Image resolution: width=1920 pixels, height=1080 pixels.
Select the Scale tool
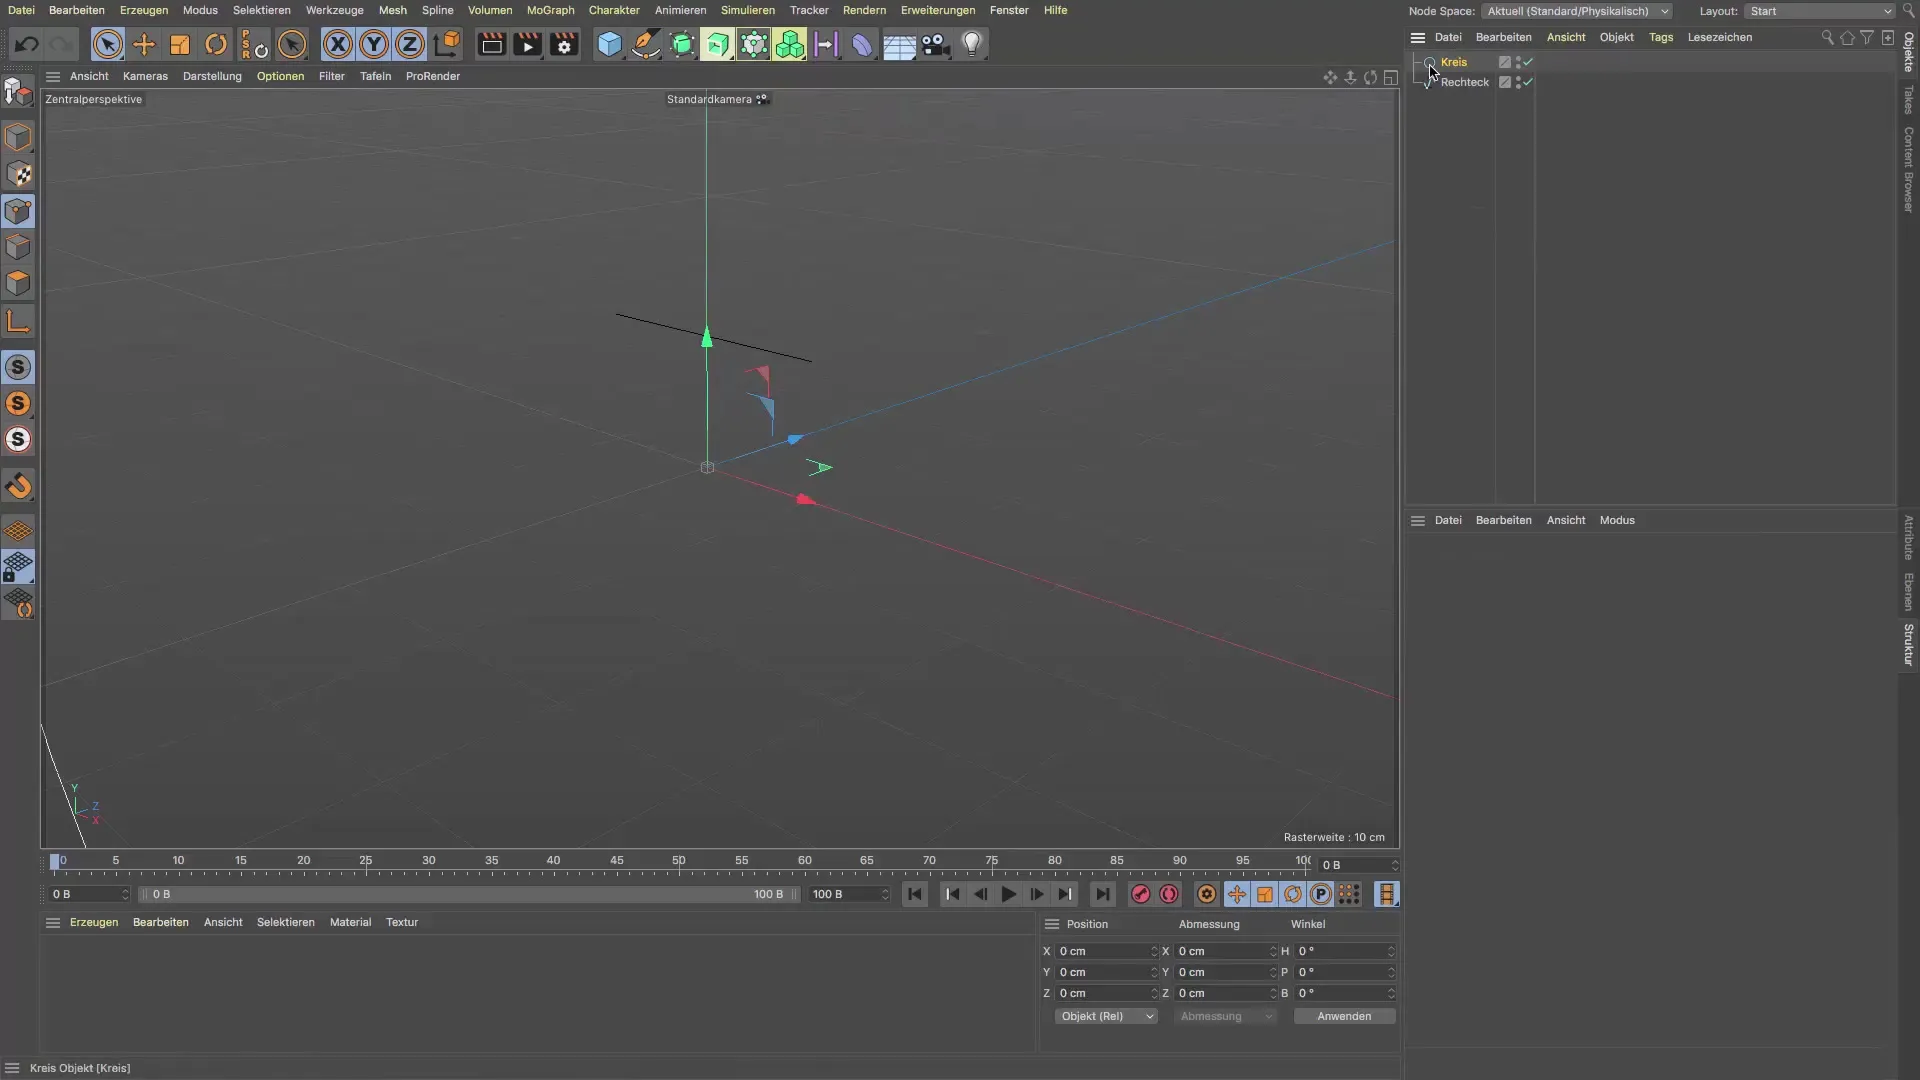[x=180, y=44]
